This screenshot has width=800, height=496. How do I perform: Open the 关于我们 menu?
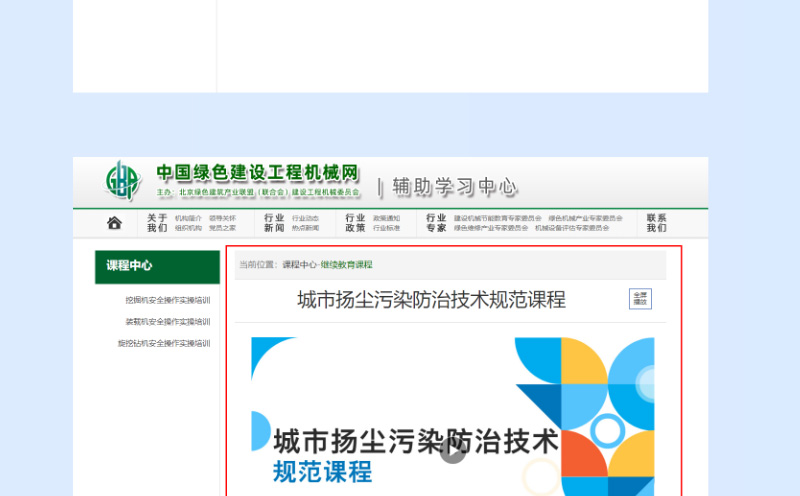point(157,223)
